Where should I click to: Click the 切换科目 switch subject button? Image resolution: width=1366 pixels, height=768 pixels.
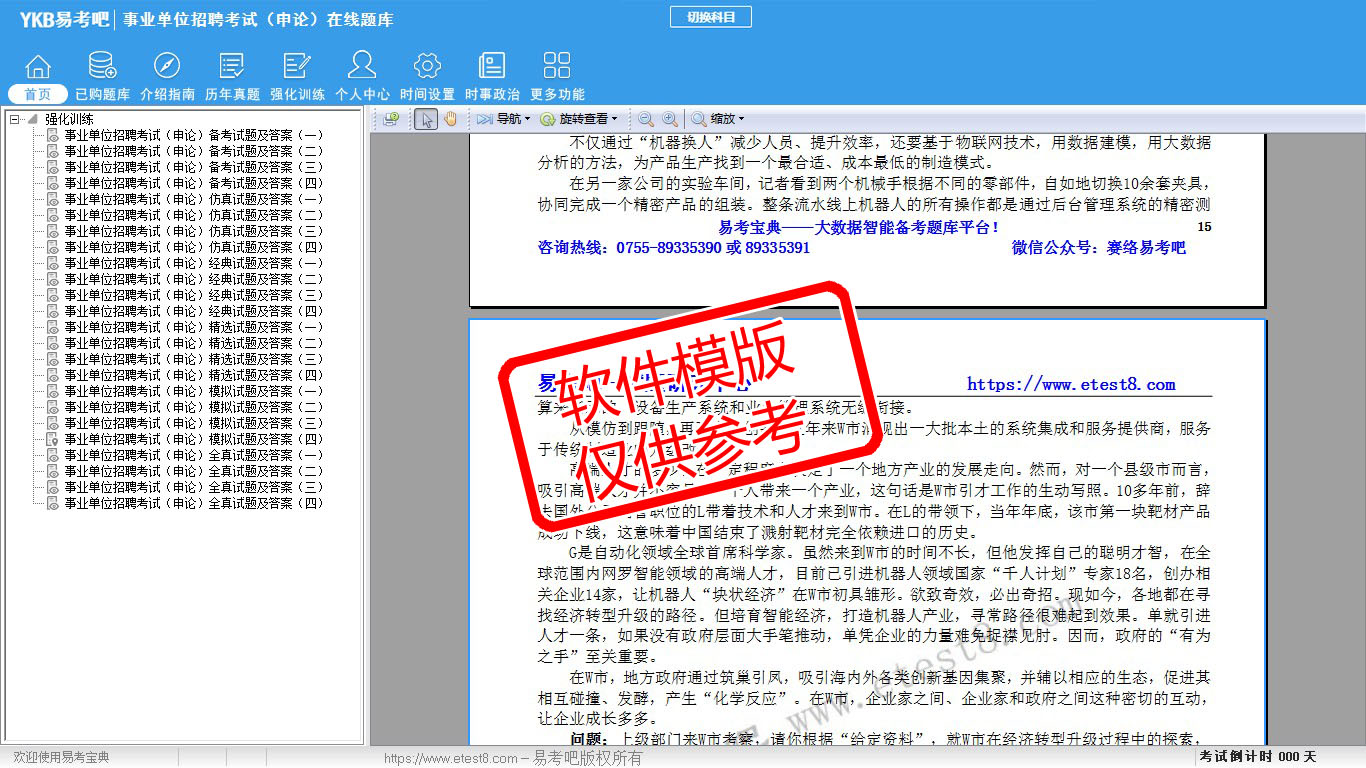click(710, 17)
